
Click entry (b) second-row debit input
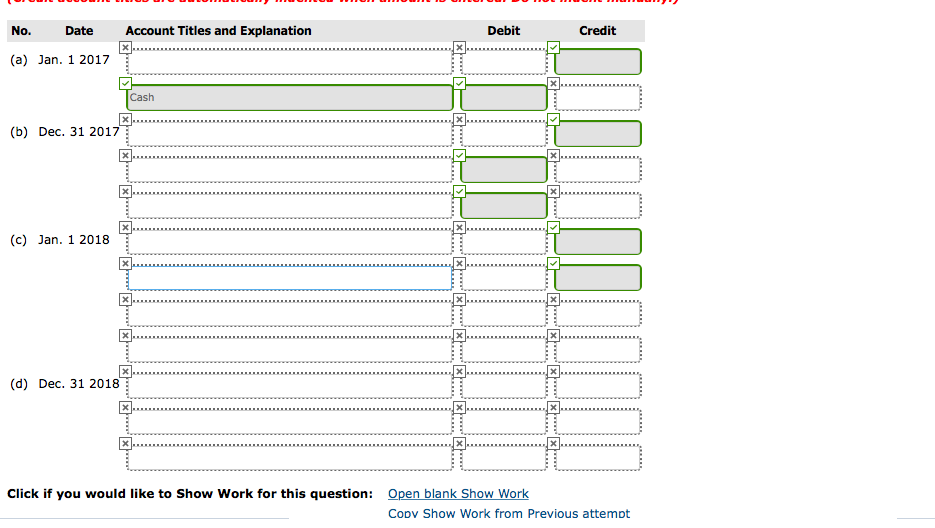(x=504, y=170)
